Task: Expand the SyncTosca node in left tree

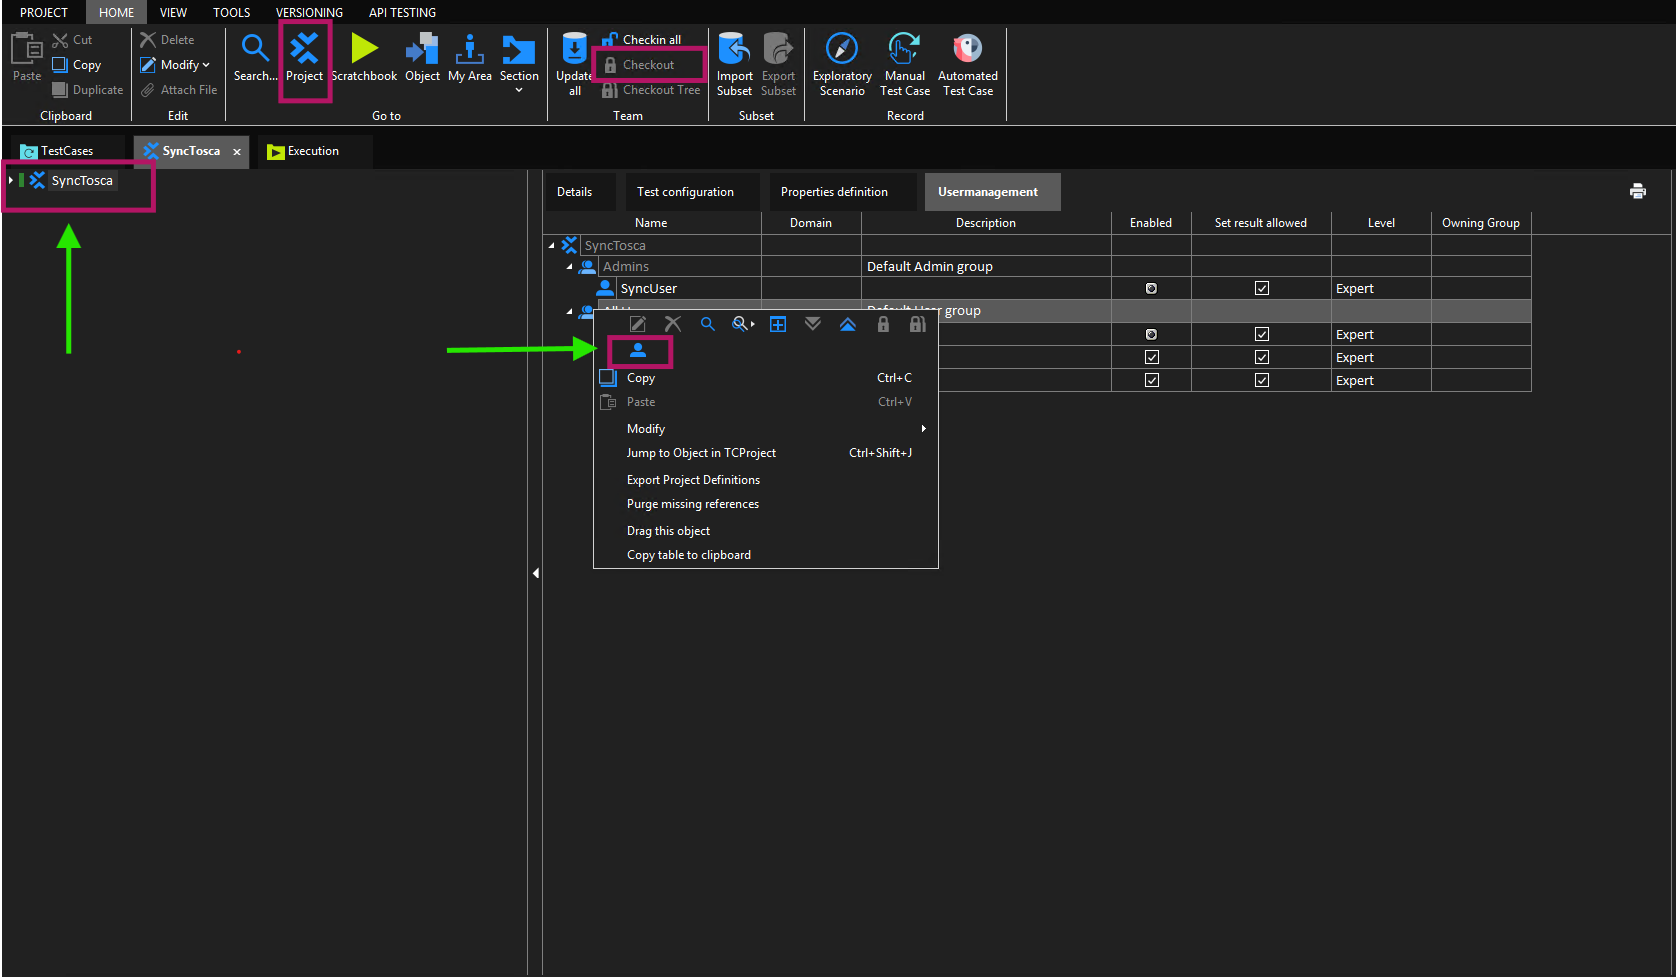Action: coord(11,180)
